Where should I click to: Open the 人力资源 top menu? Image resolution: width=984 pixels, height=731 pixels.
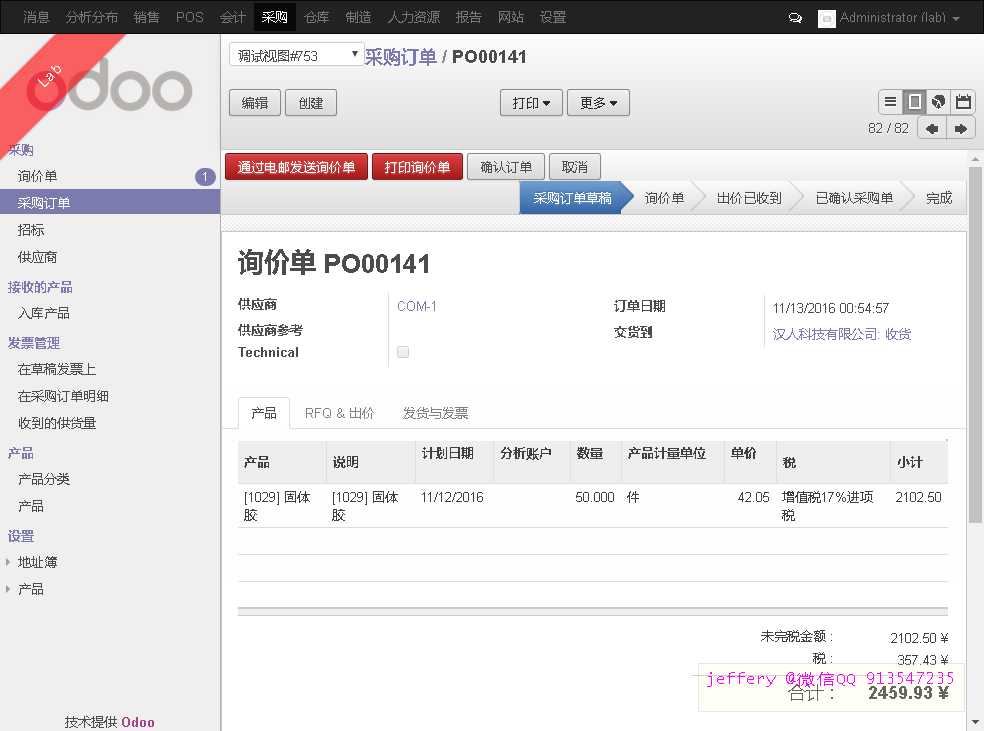[x=414, y=17]
